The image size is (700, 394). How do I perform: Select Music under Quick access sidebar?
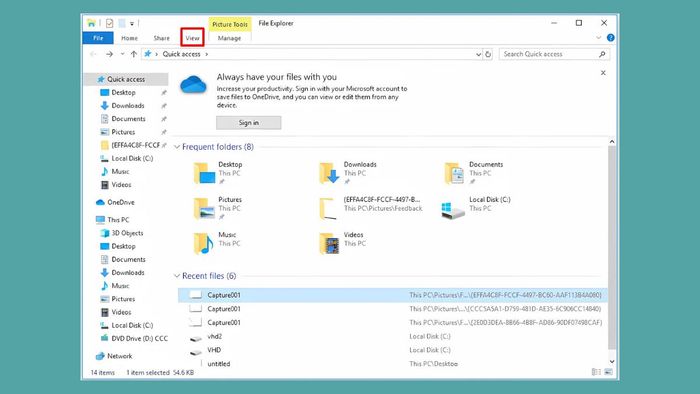(120, 171)
